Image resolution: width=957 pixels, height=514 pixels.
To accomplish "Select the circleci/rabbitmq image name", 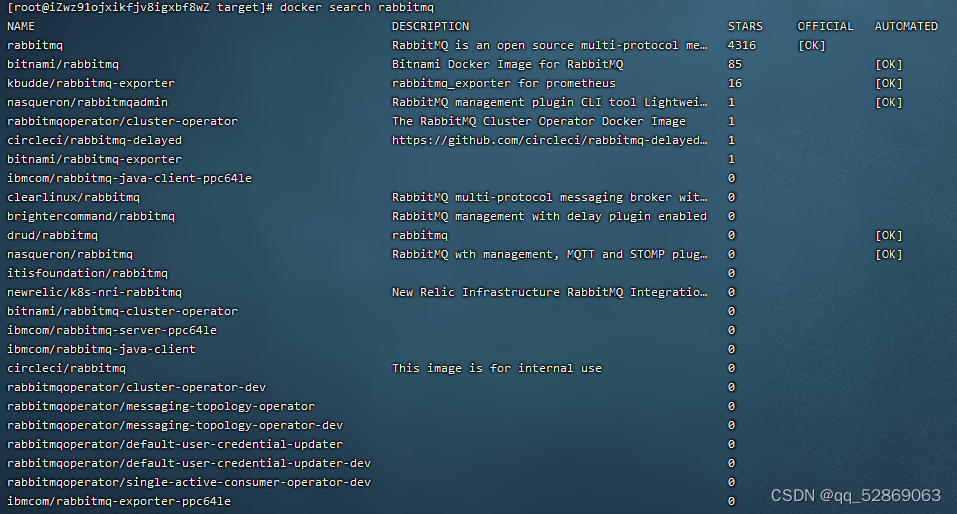I will click(x=67, y=368).
